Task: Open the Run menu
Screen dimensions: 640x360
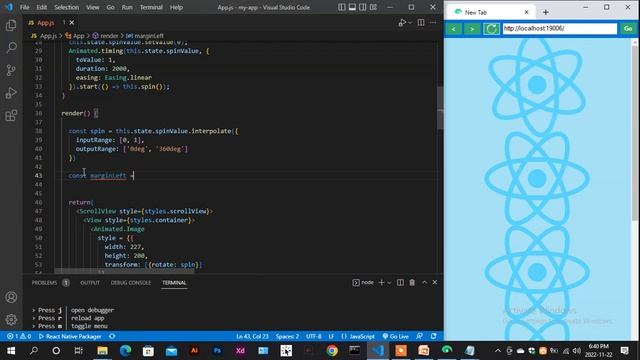Action: point(127,7)
